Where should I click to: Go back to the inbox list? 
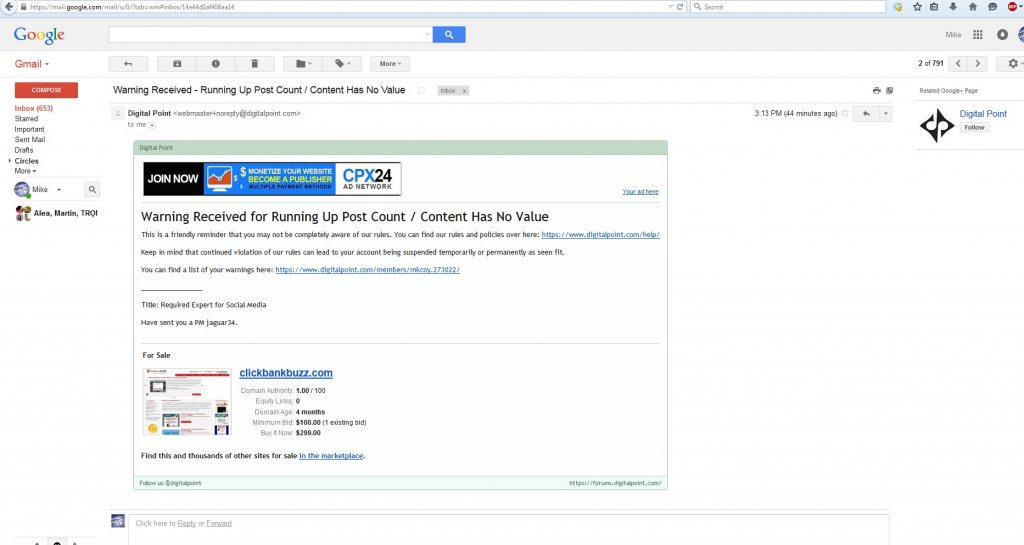(128, 63)
